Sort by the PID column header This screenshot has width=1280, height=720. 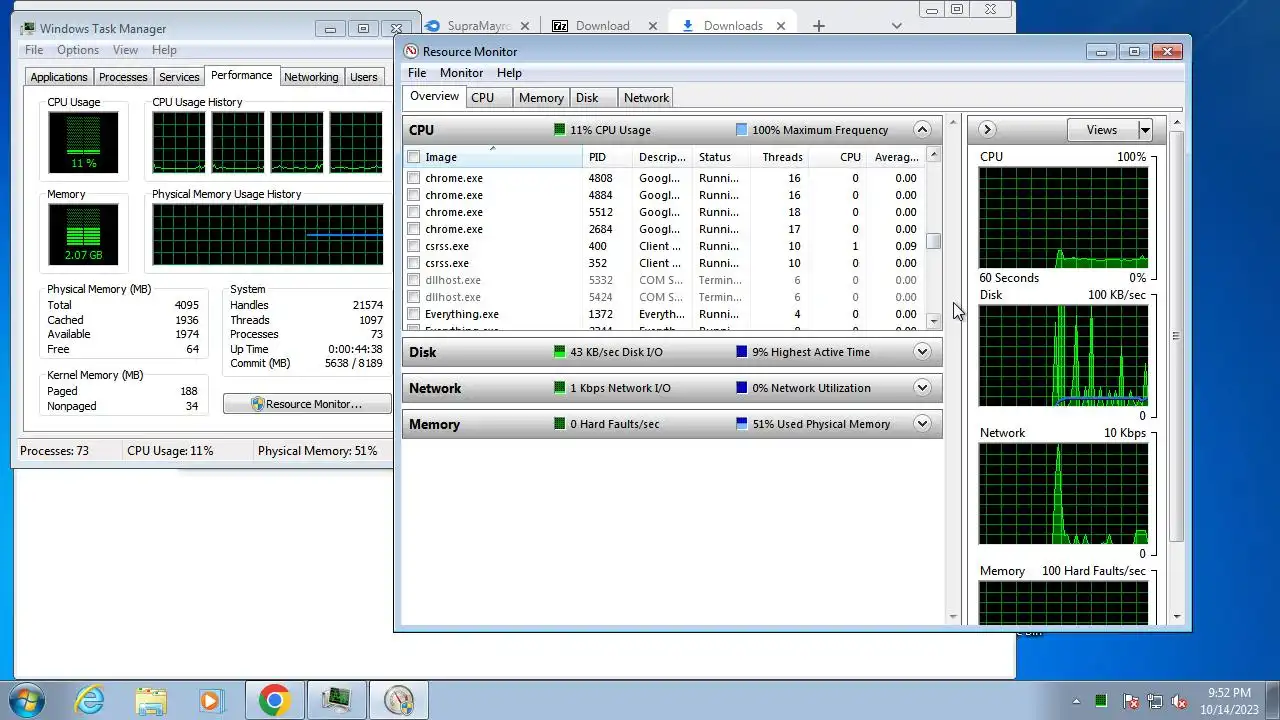tap(608, 157)
